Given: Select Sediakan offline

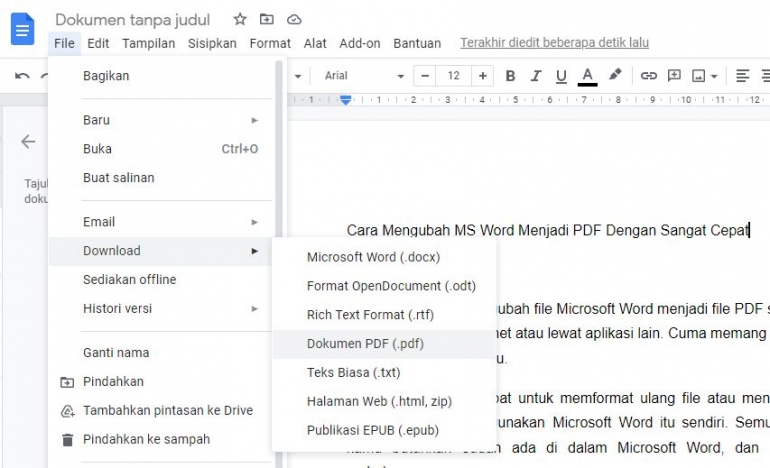Looking at the screenshot, I should pos(160,280).
